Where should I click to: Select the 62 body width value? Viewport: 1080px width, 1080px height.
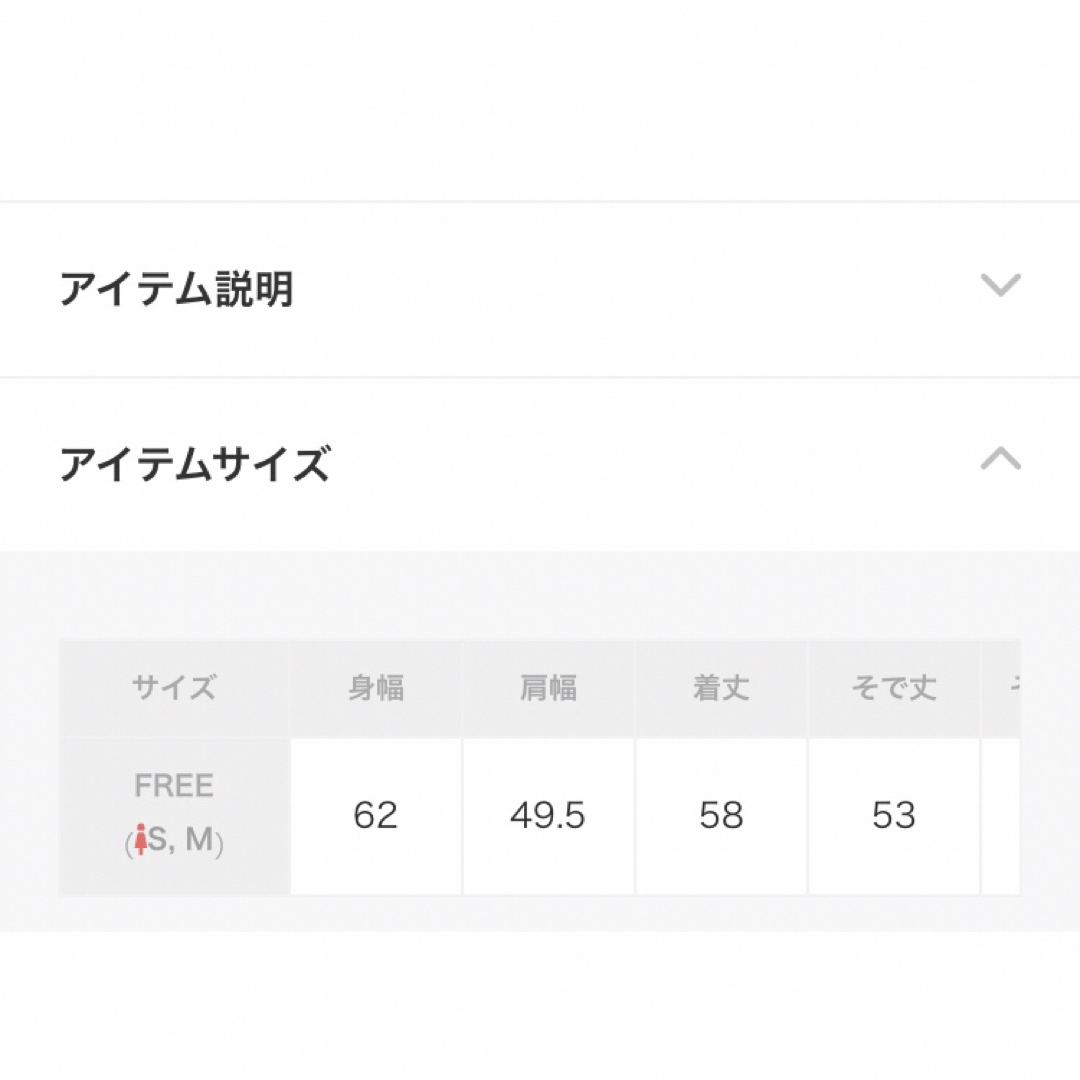[375, 816]
